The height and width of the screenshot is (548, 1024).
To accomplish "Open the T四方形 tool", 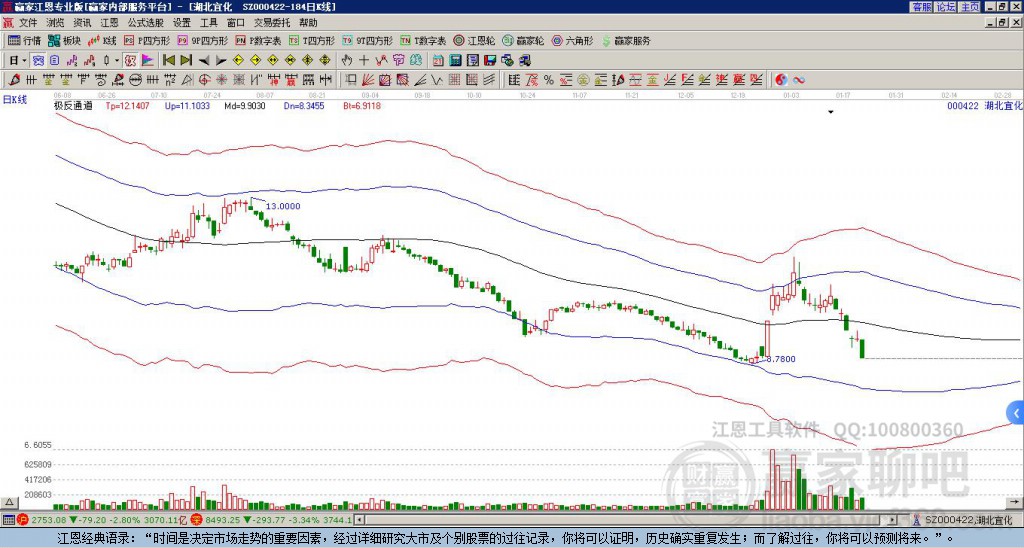I will click(x=312, y=40).
